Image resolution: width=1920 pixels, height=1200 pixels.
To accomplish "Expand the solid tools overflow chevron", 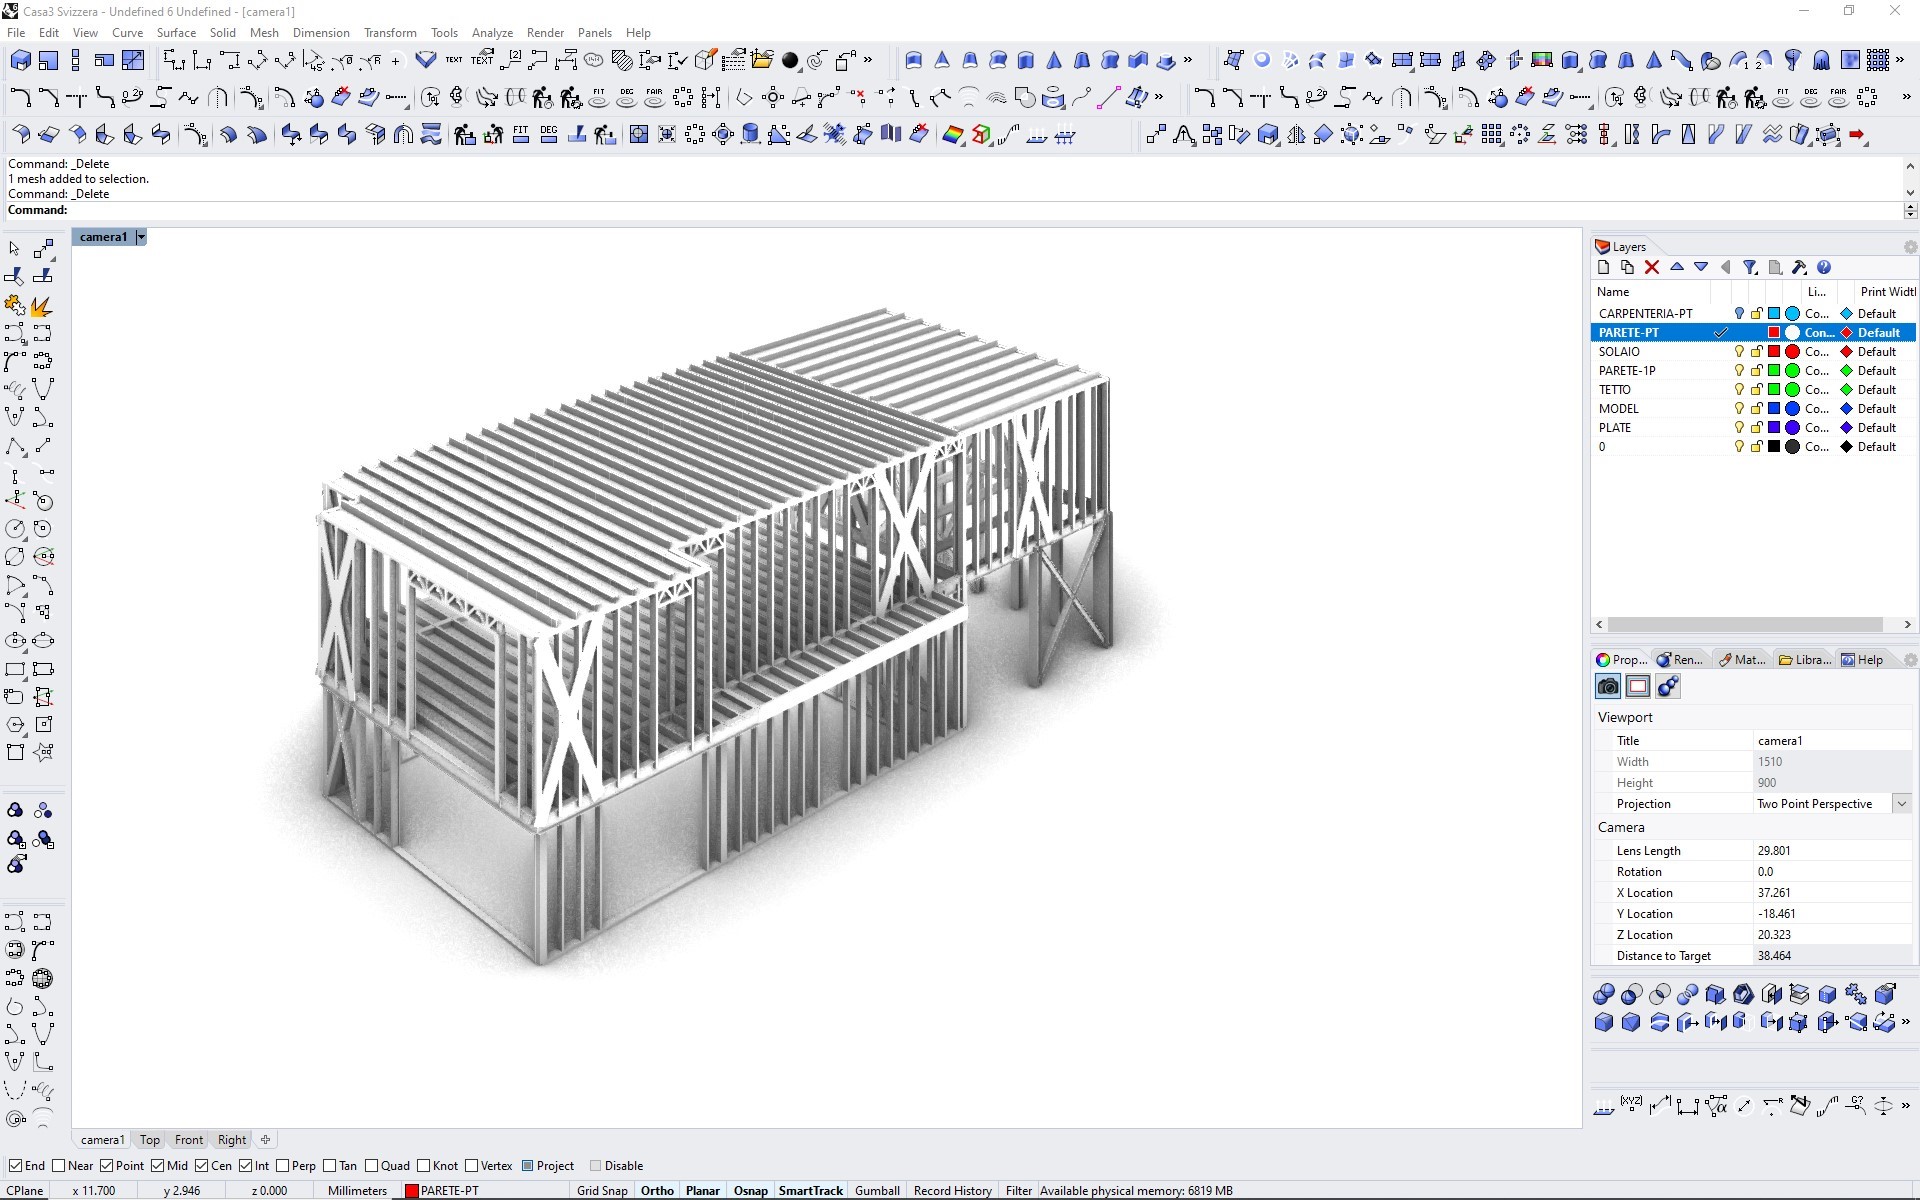I will click(1906, 1022).
